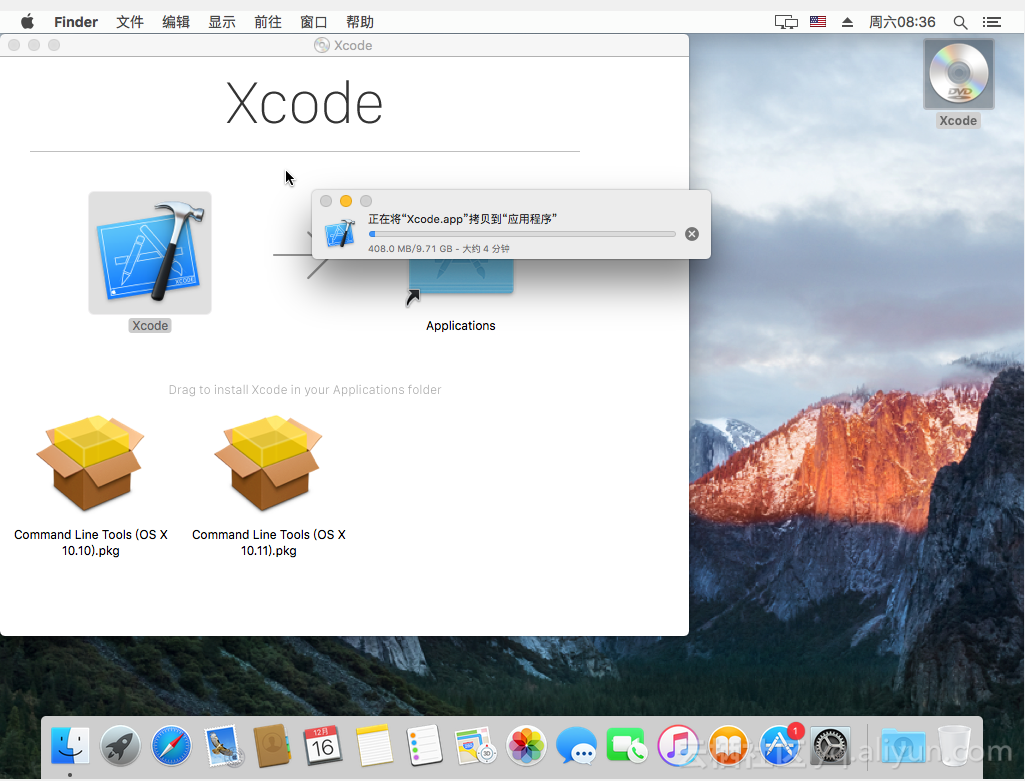The width and height of the screenshot is (1025, 781).
Task: Open the Xcode DVD volume on desktop
Action: point(958,74)
